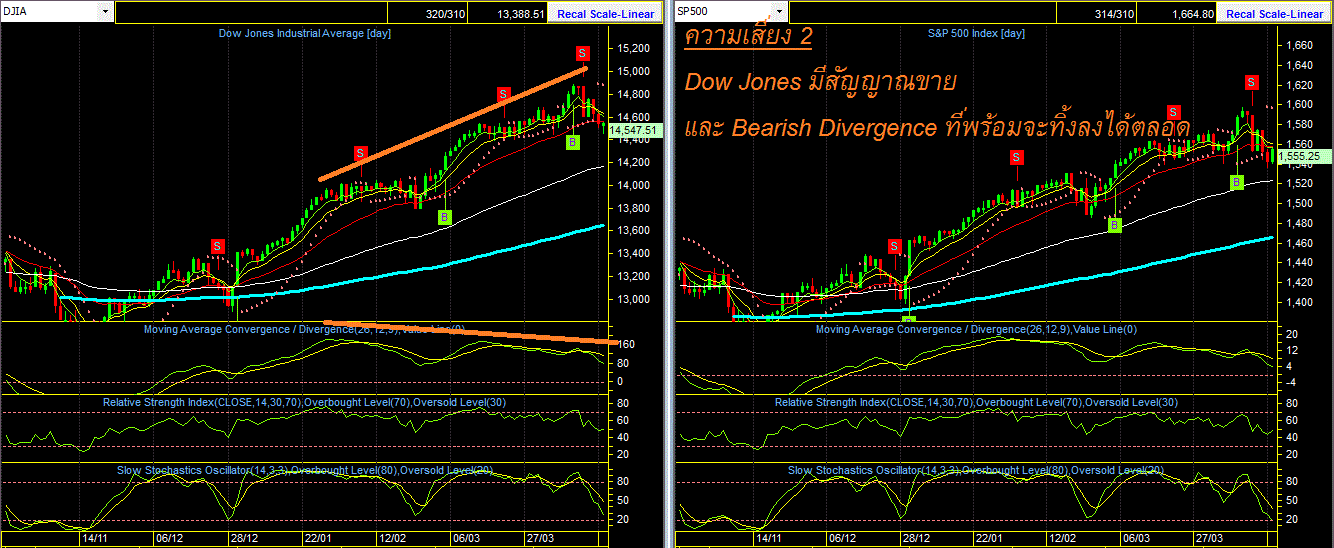The height and width of the screenshot is (548, 1334).
Task: Open the SP500 symbol dropdown
Action: (780, 12)
